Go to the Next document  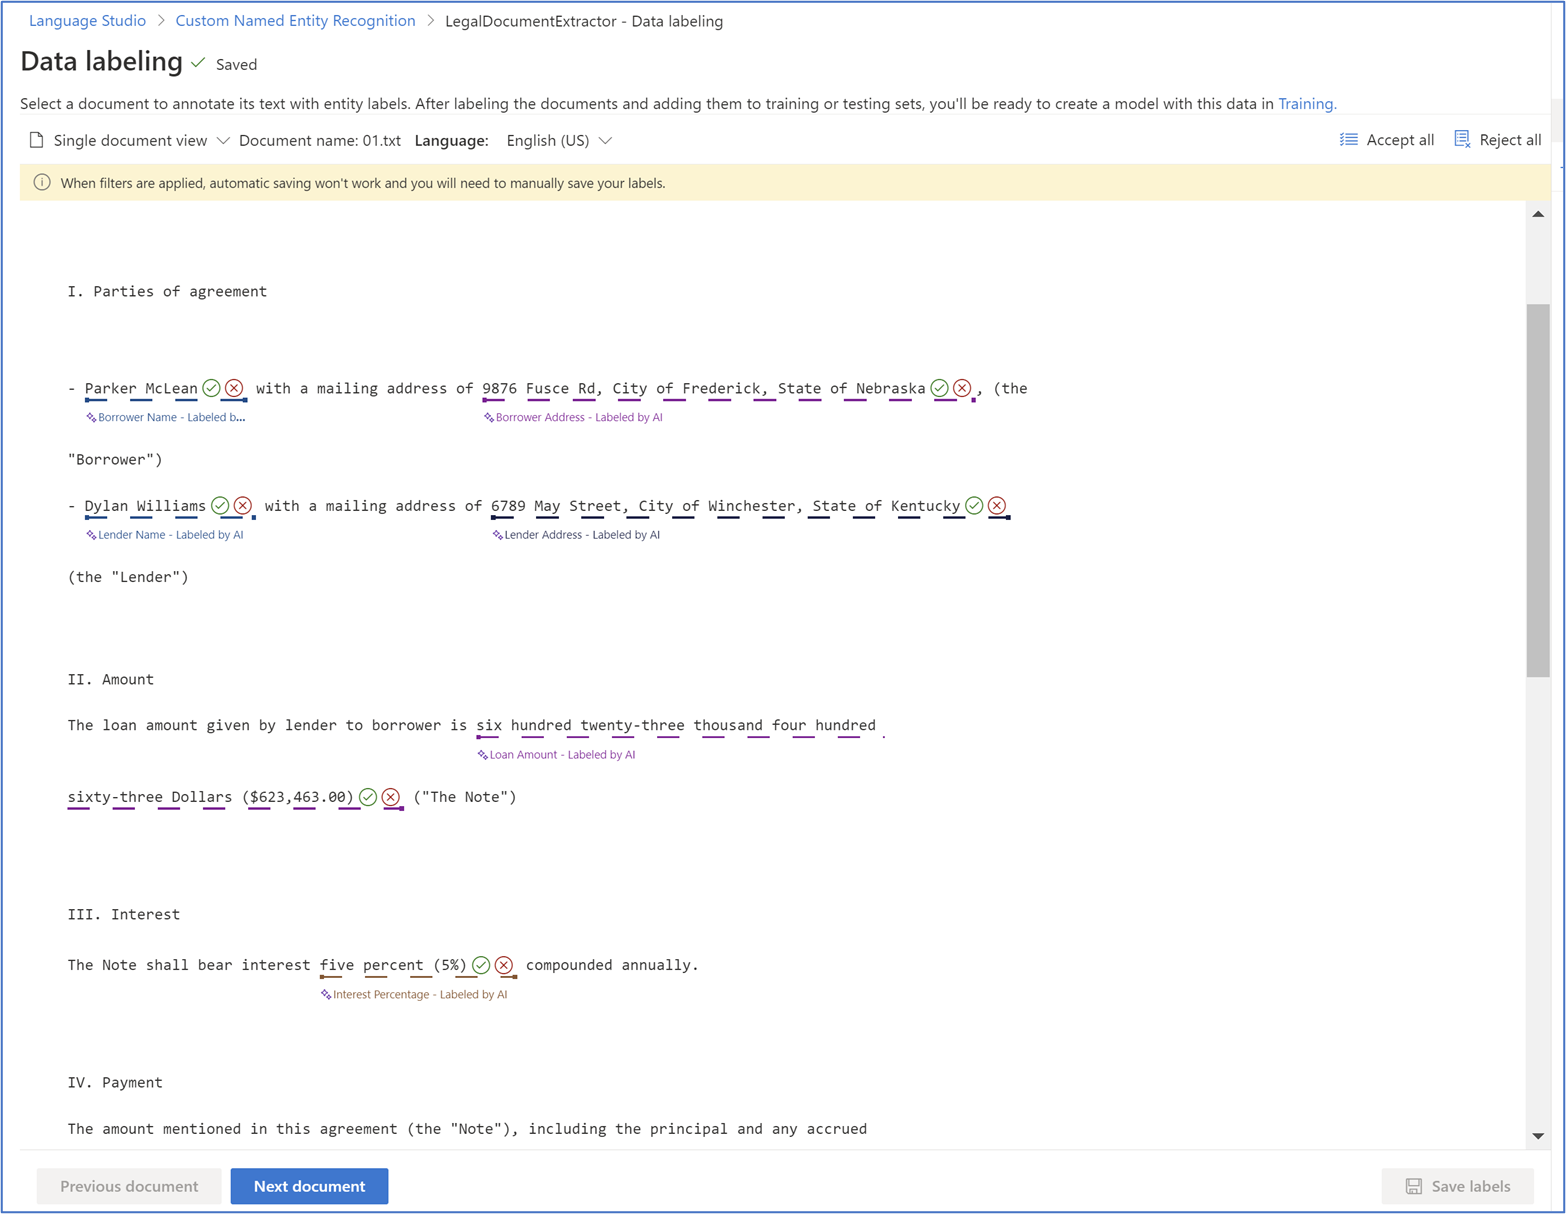309,1186
